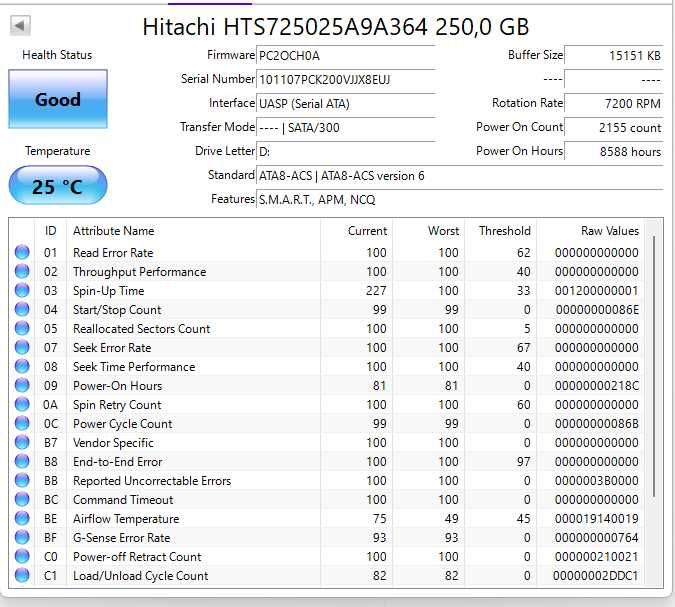Click the status orb for Reported Uncorrectable Errors
The height and width of the screenshot is (607, 675).
(x=22, y=480)
